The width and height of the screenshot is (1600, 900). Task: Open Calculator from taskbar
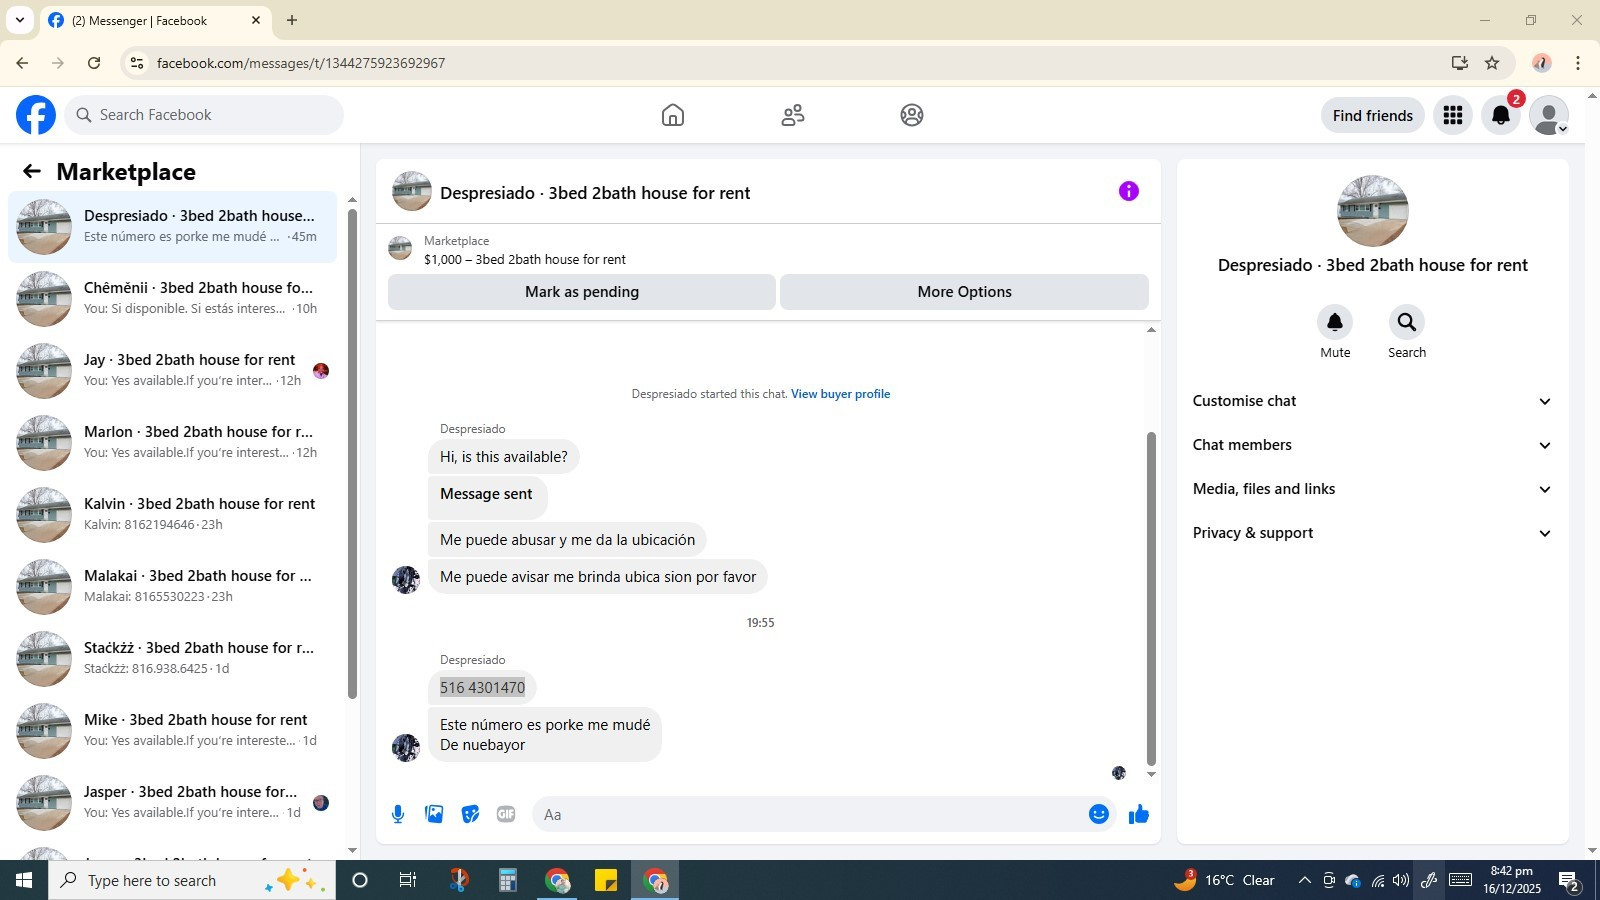508,880
